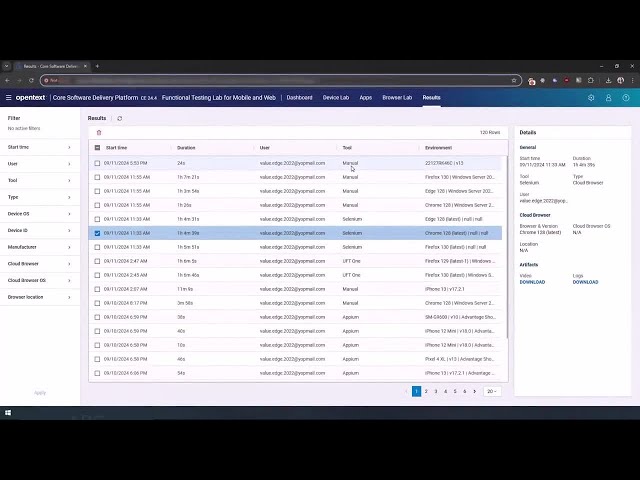Go to results page 6
The width and height of the screenshot is (640, 480).
464,391
